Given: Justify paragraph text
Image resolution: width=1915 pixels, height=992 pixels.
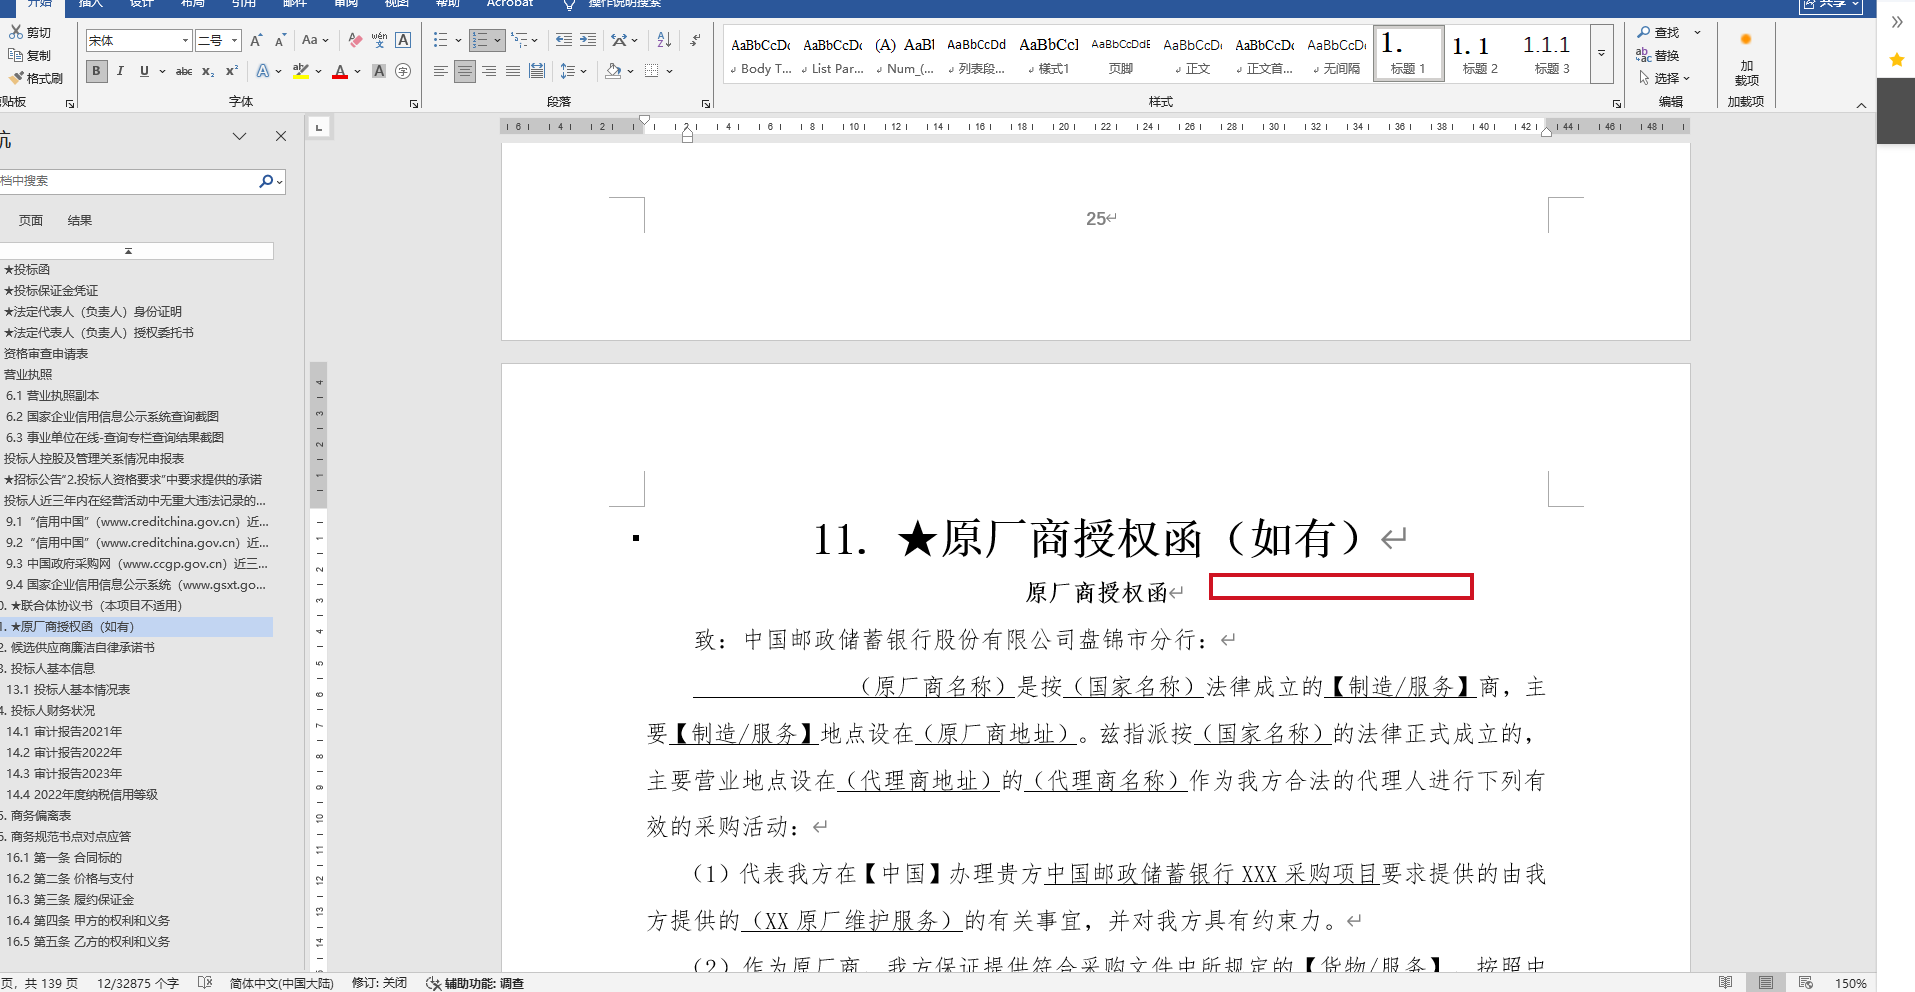Looking at the screenshot, I should [x=513, y=71].
